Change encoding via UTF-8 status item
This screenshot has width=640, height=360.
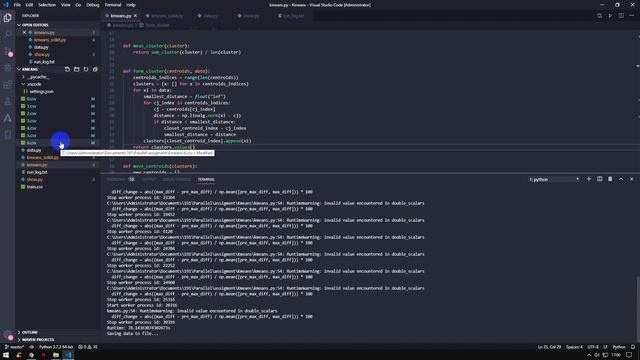pyautogui.click(x=593, y=347)
